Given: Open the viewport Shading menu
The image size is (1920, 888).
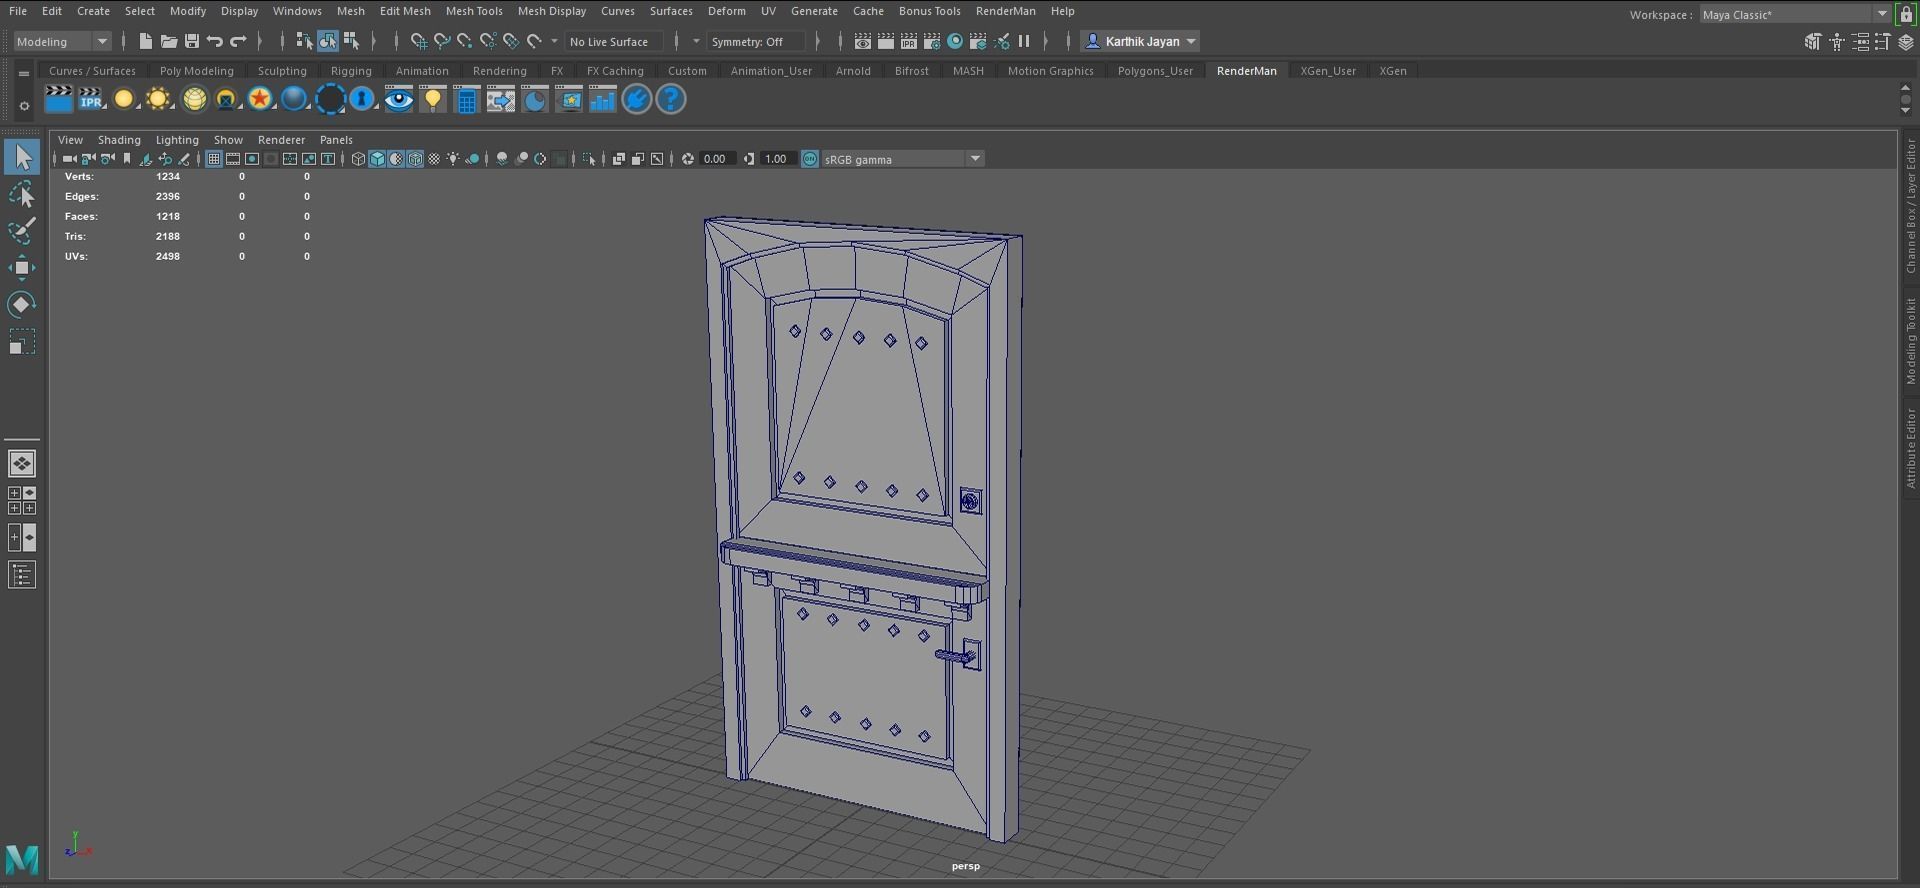Looking at the screenshot, I should [119, 140].
